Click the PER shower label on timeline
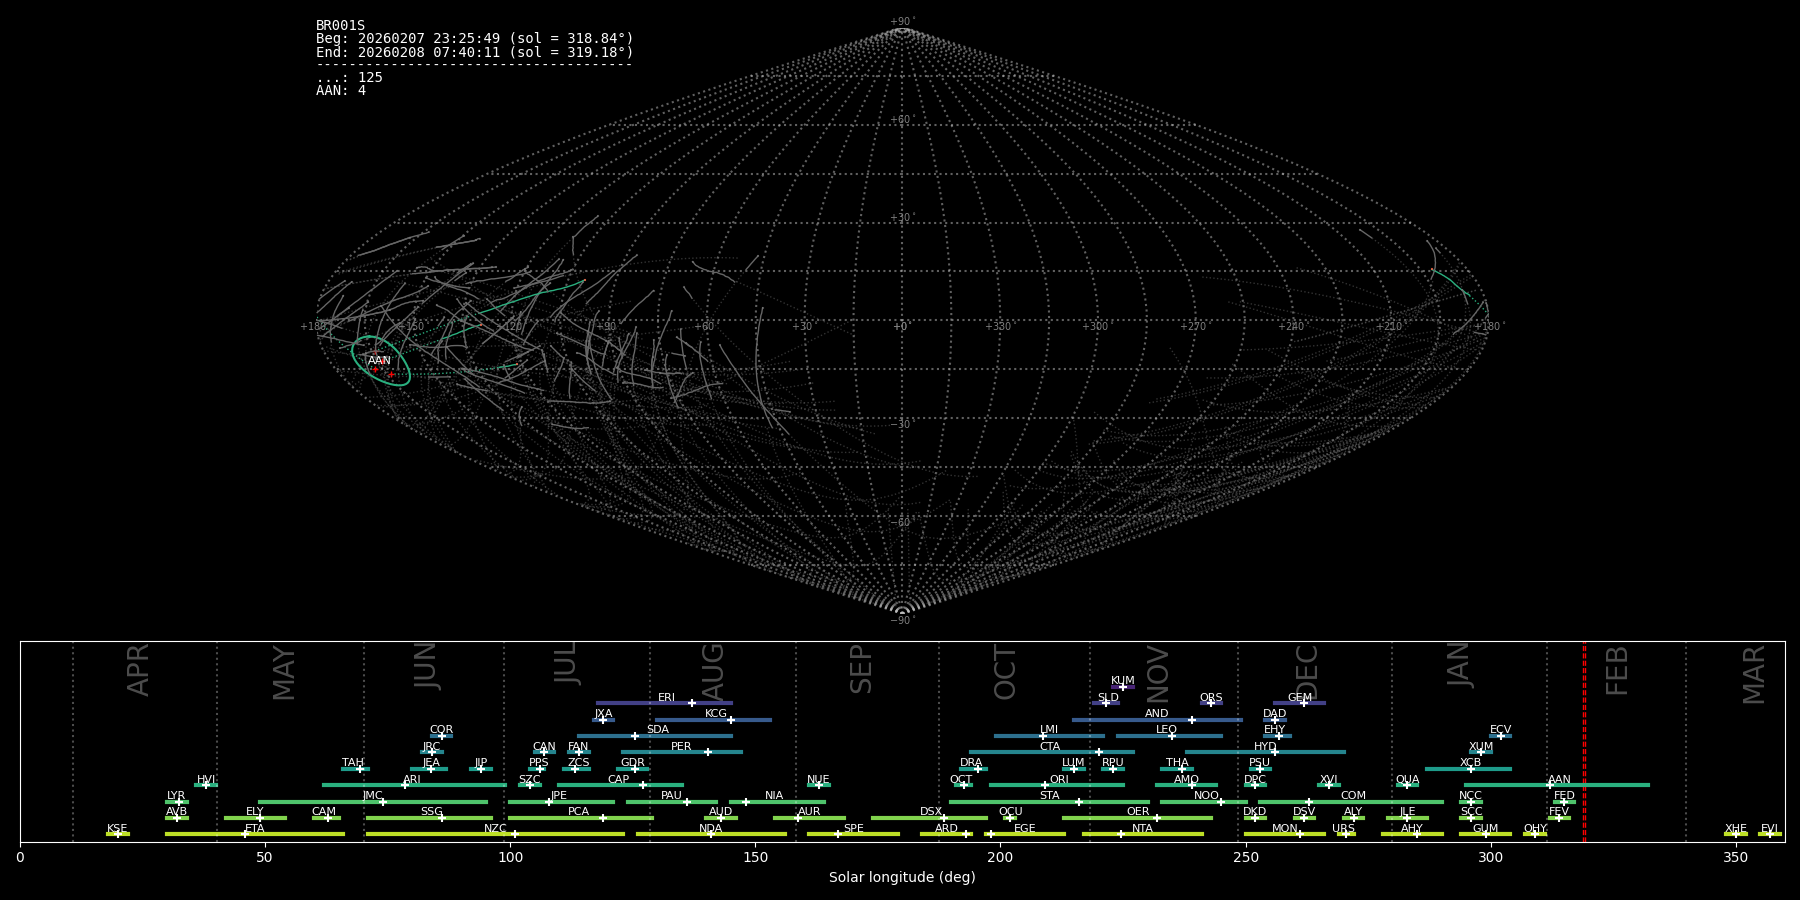 click(681, 747)
